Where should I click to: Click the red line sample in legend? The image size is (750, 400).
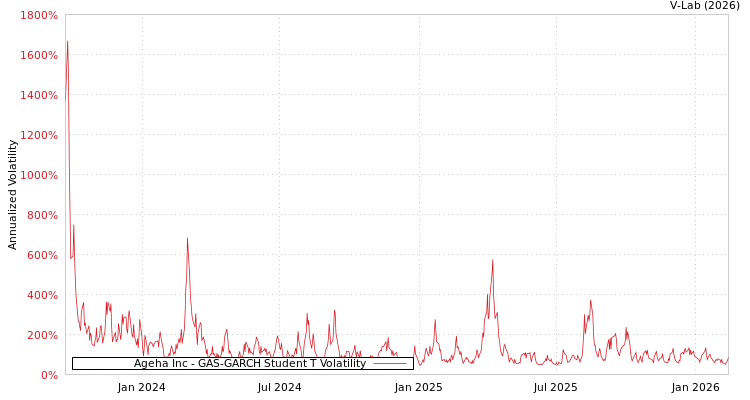390,364
